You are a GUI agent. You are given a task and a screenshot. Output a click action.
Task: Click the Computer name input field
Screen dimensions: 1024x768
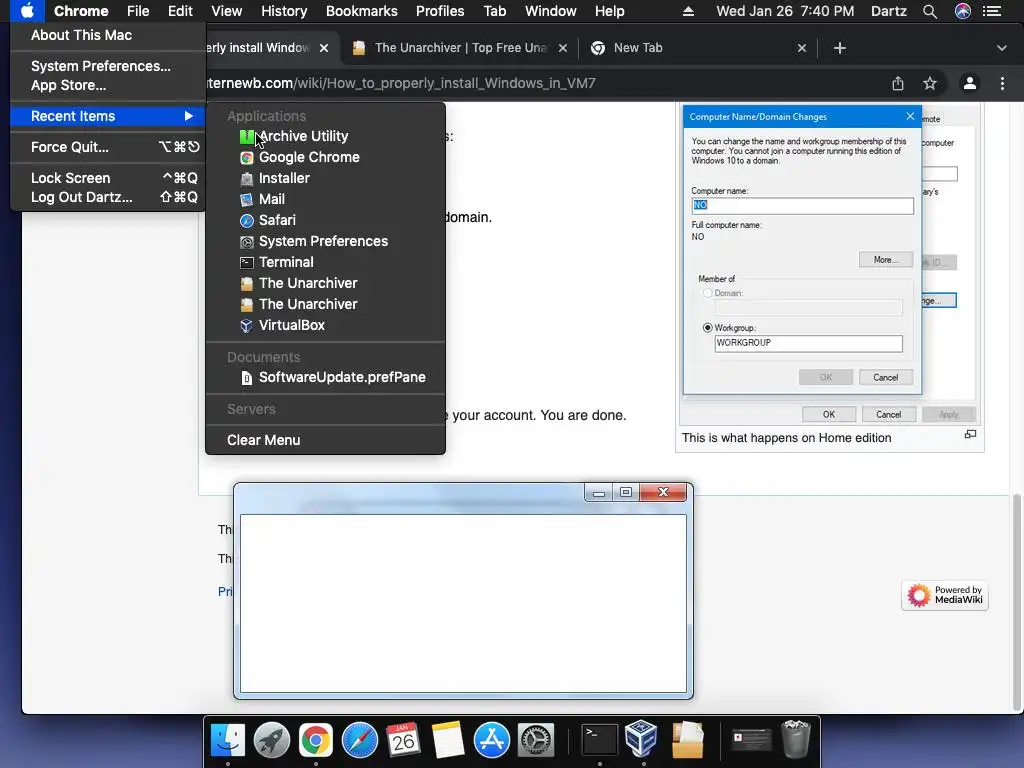pyautogui.click(x=802, y=205)
